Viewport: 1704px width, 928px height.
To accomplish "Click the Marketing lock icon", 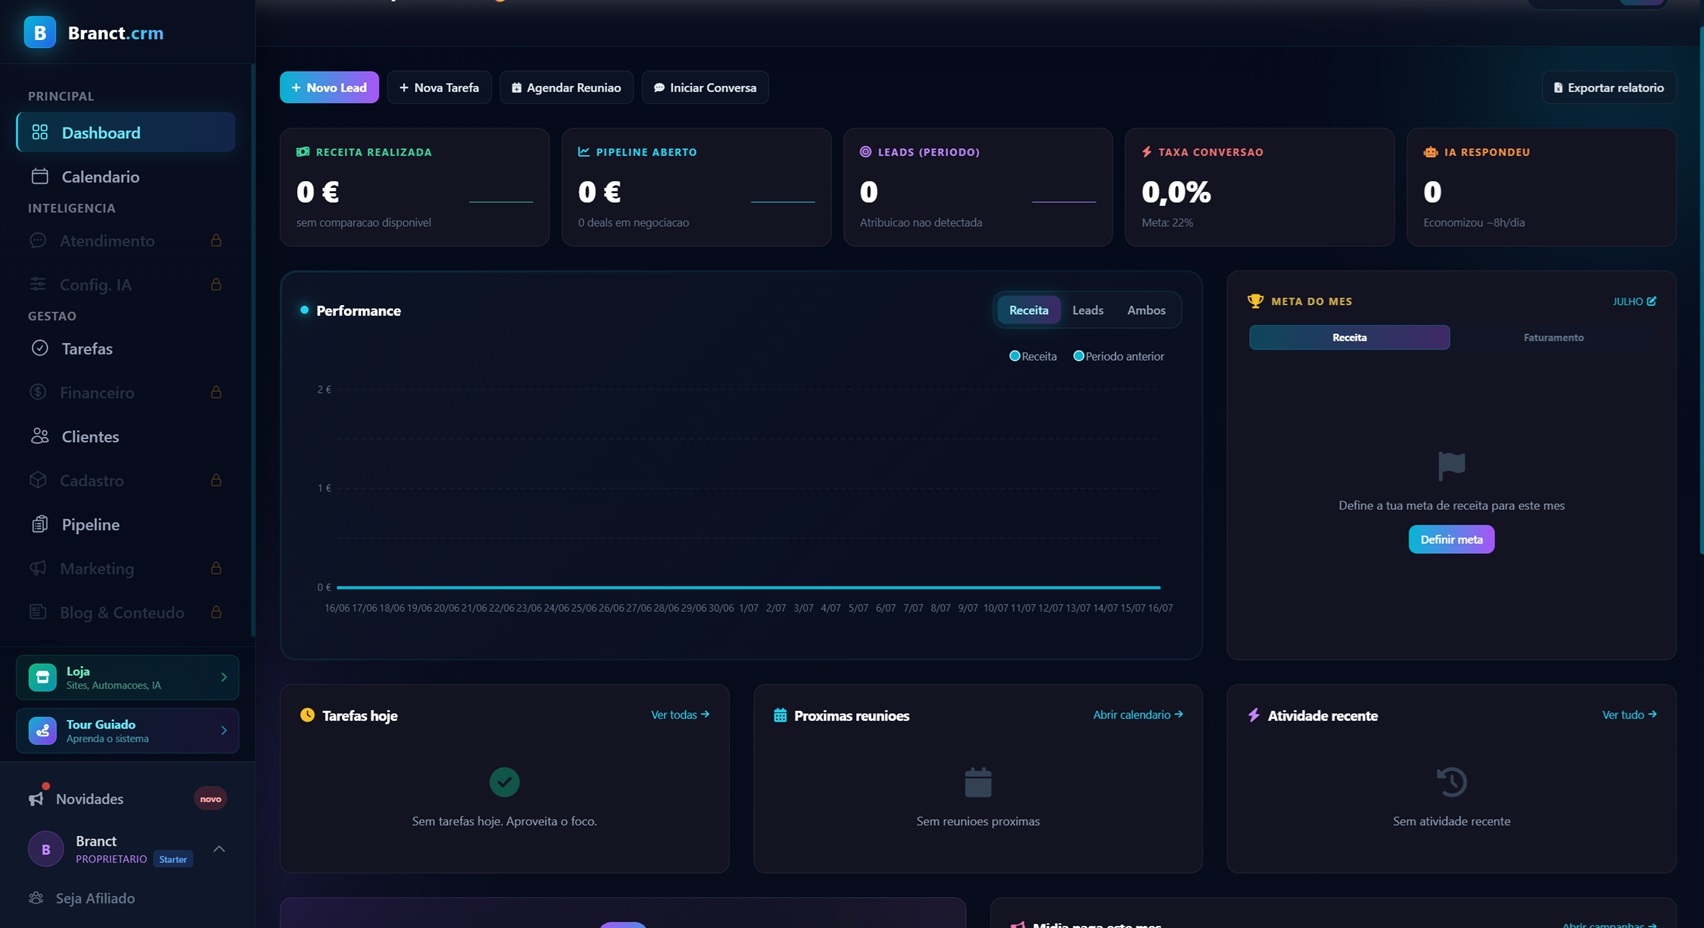I will pos(216,568).
